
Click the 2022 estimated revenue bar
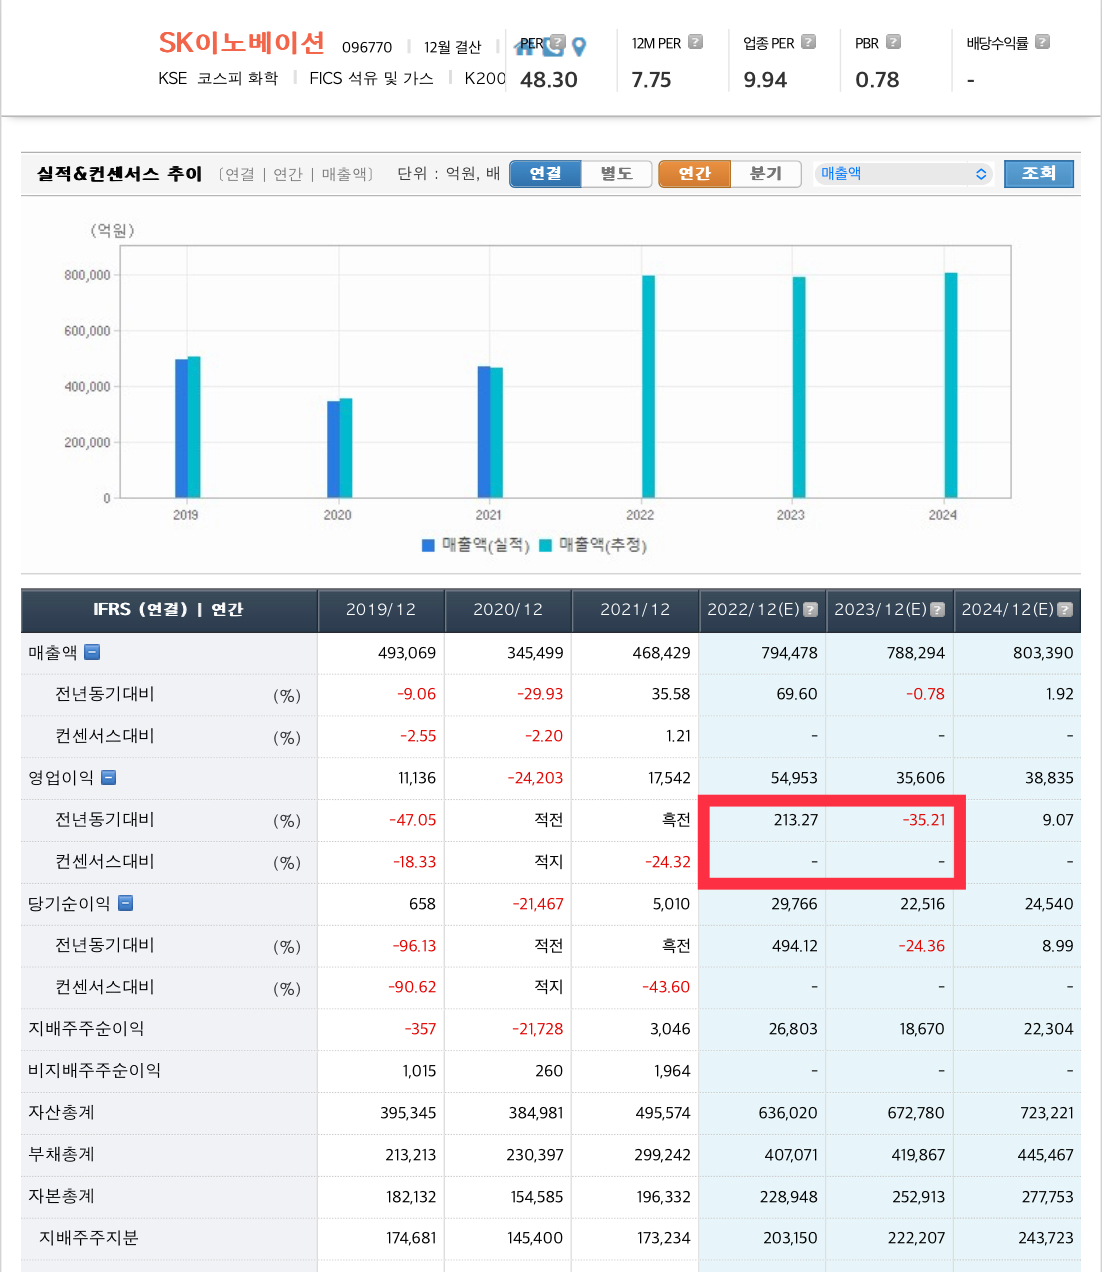coord(648,386)
